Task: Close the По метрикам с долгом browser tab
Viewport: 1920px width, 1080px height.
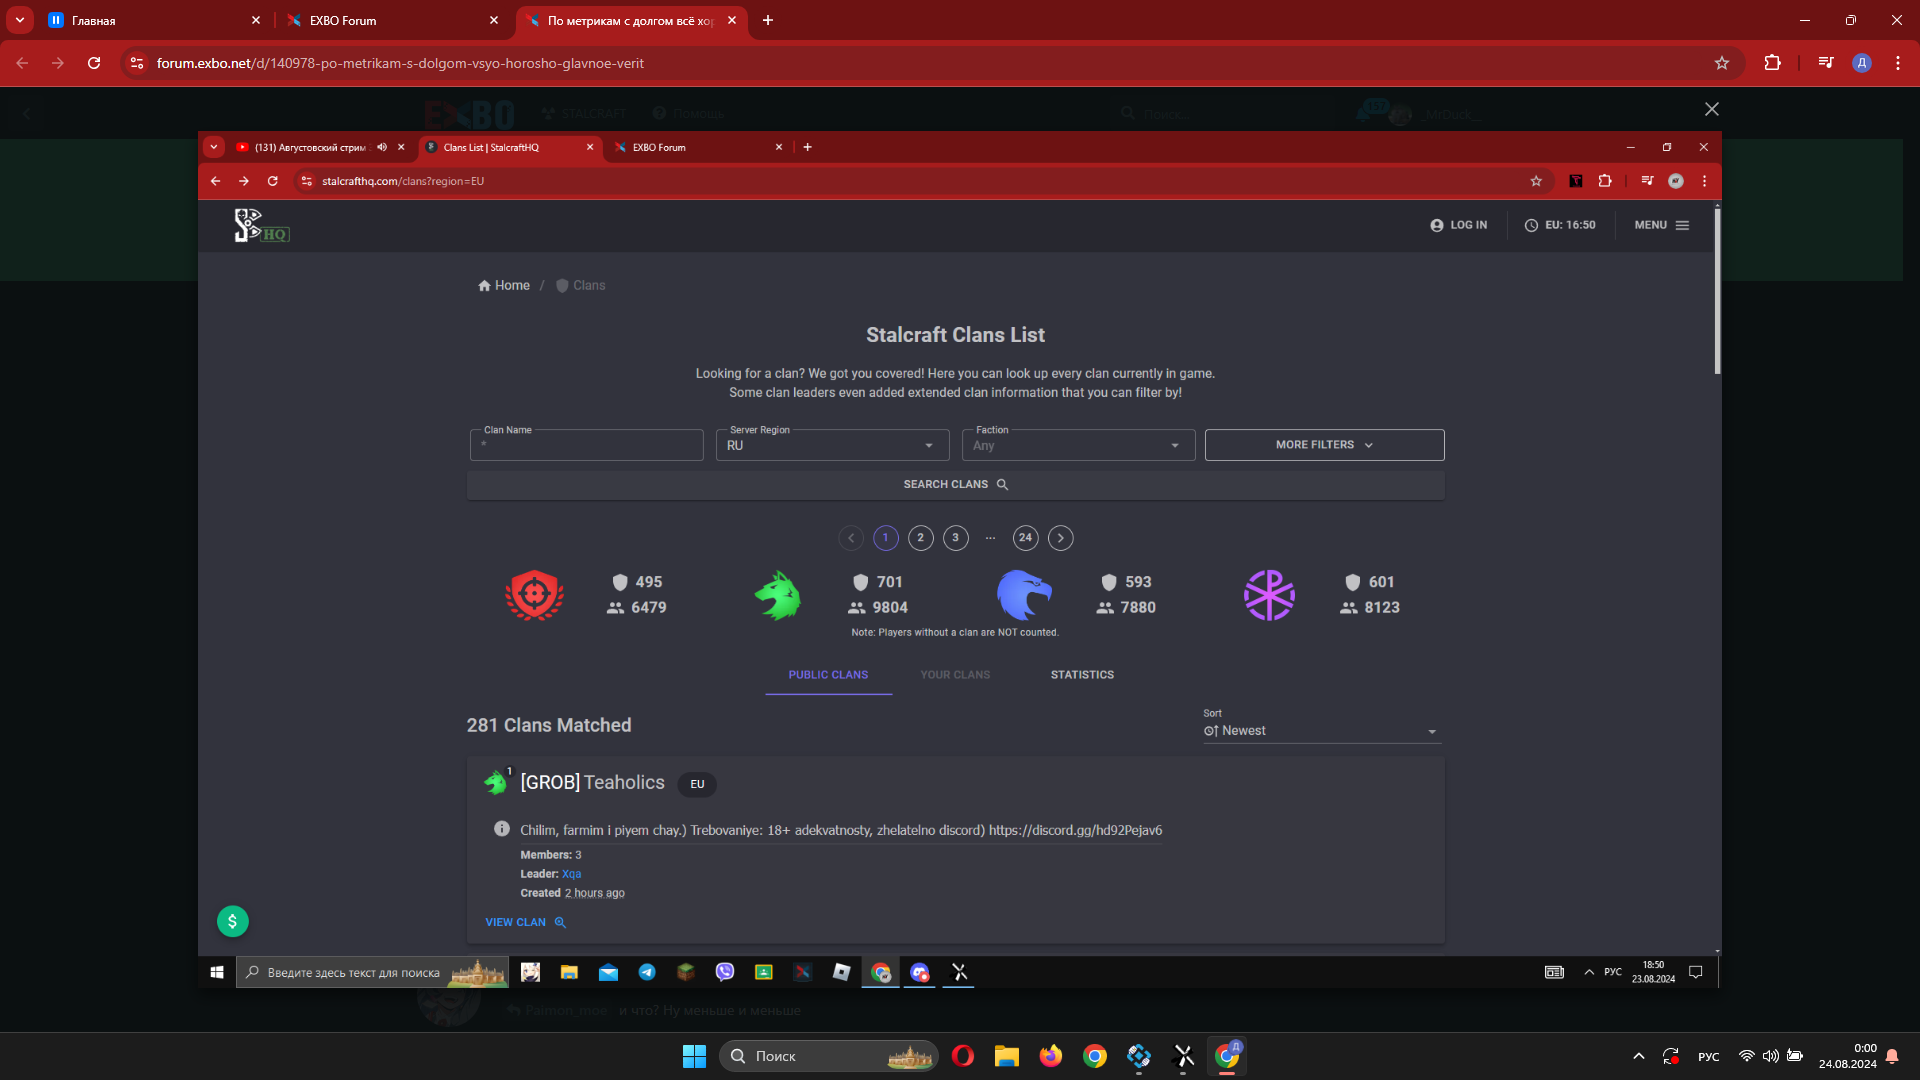Action: (732, 20)
